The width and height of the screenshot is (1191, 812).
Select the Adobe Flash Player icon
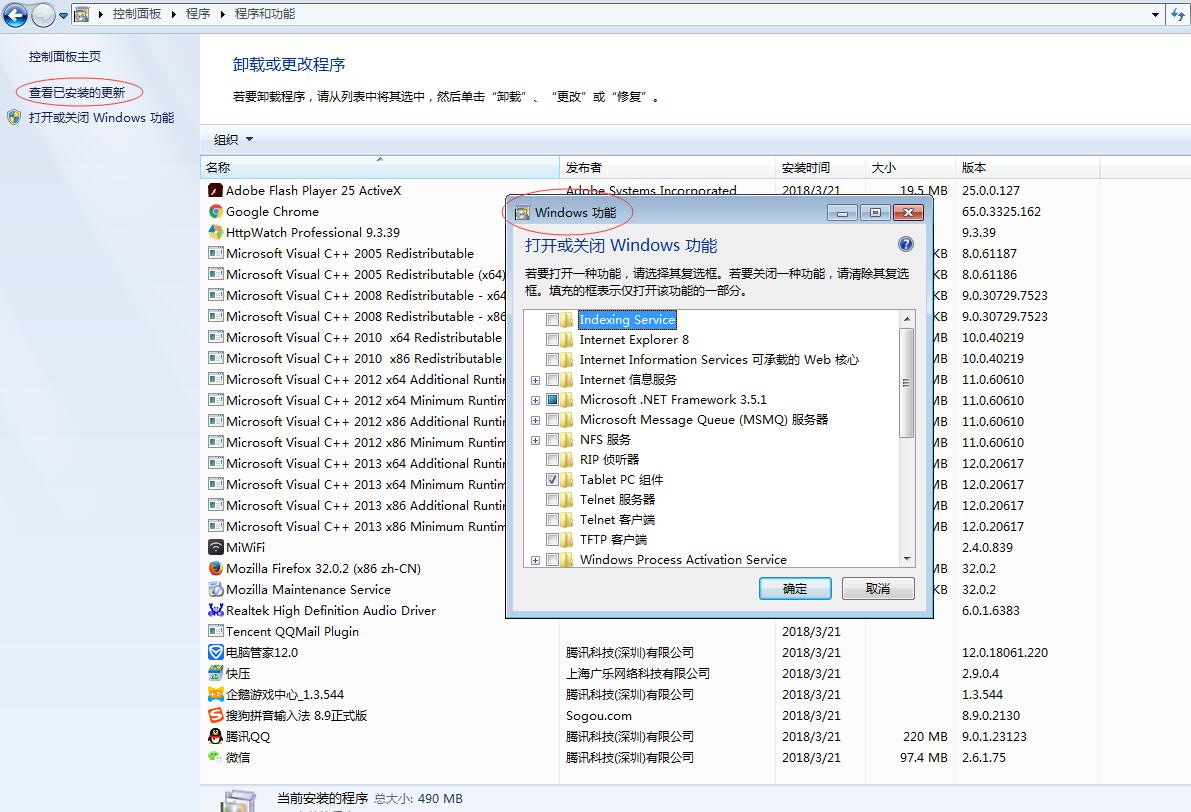click(x=215, y=190)
